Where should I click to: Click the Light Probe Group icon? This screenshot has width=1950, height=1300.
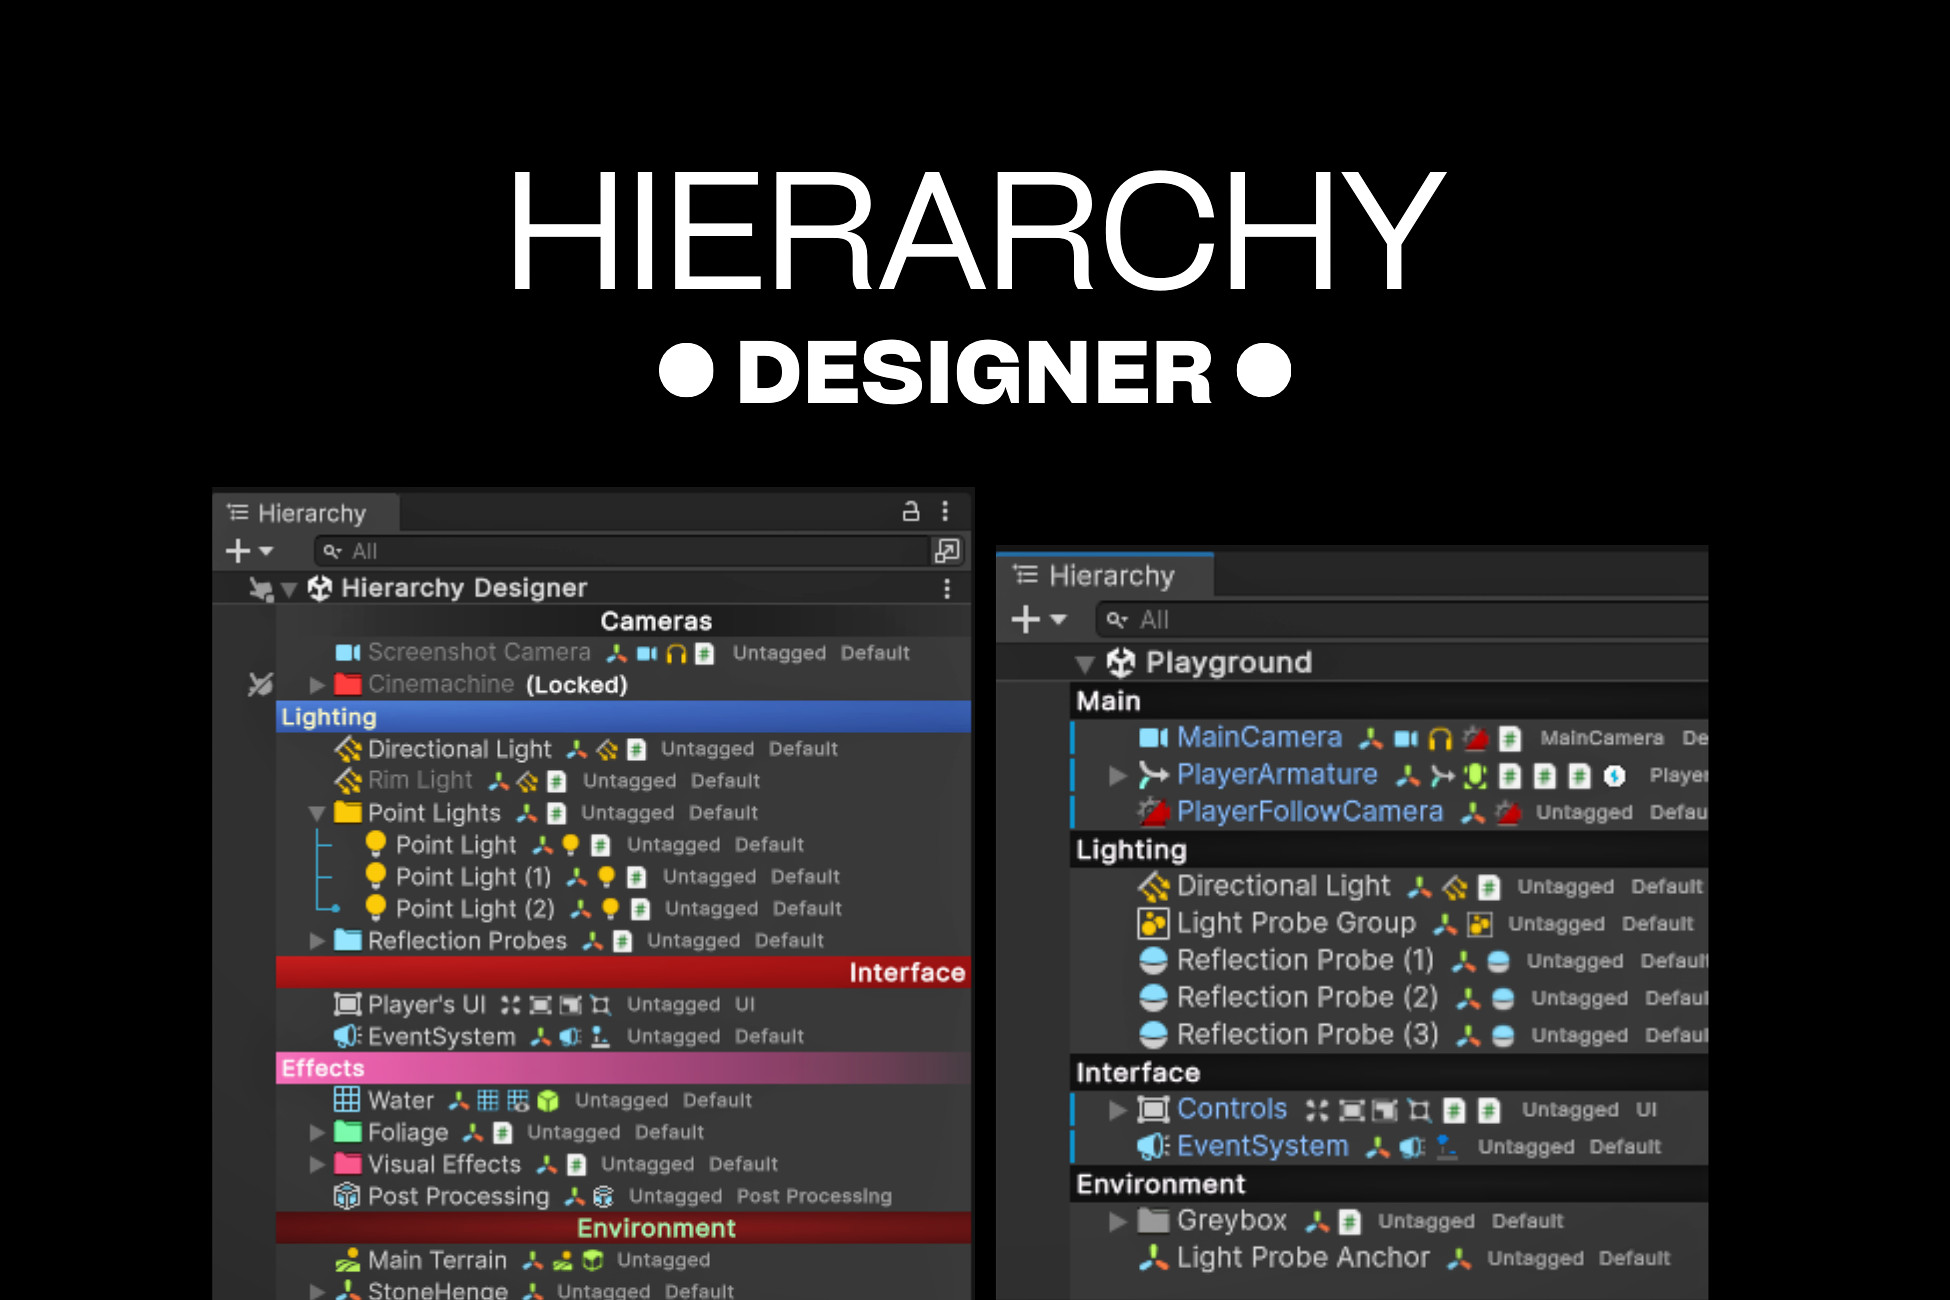click(1153, 923)
